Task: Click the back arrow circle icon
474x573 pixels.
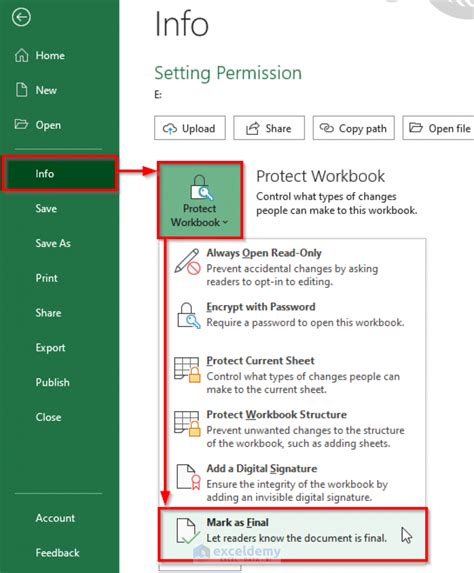Action: pyautogui.click(x=21, y=17)
